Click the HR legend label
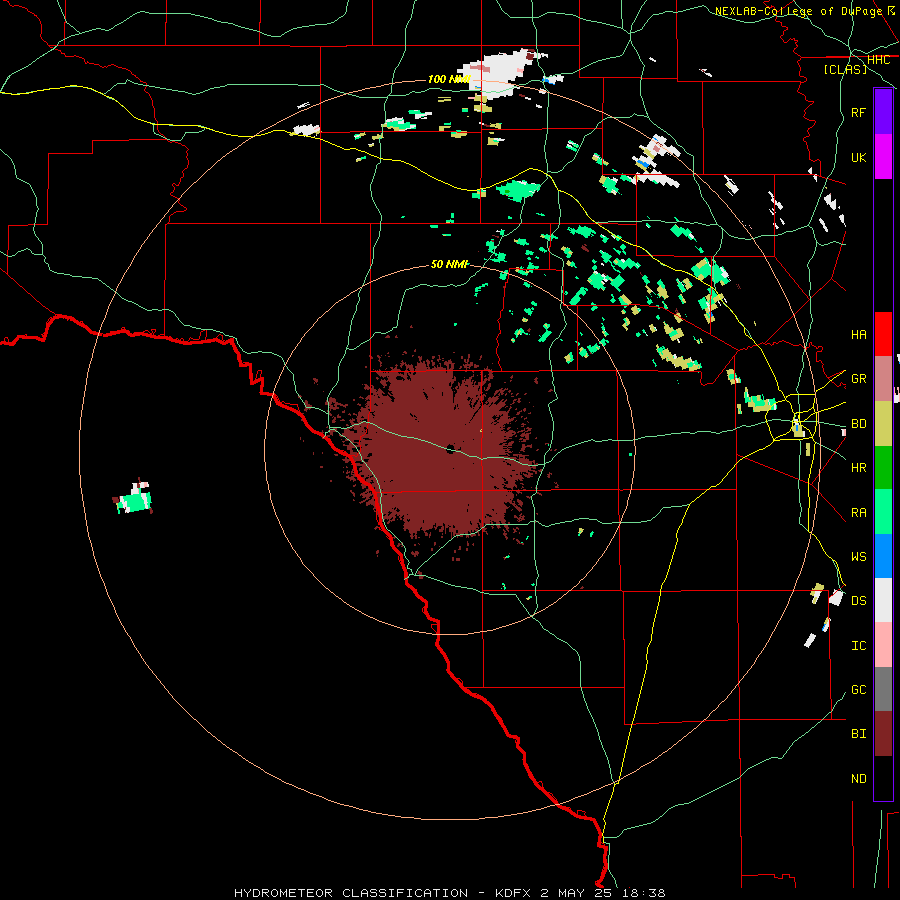Viewport: 900px width, 900px height. click(x=858, y=468)
